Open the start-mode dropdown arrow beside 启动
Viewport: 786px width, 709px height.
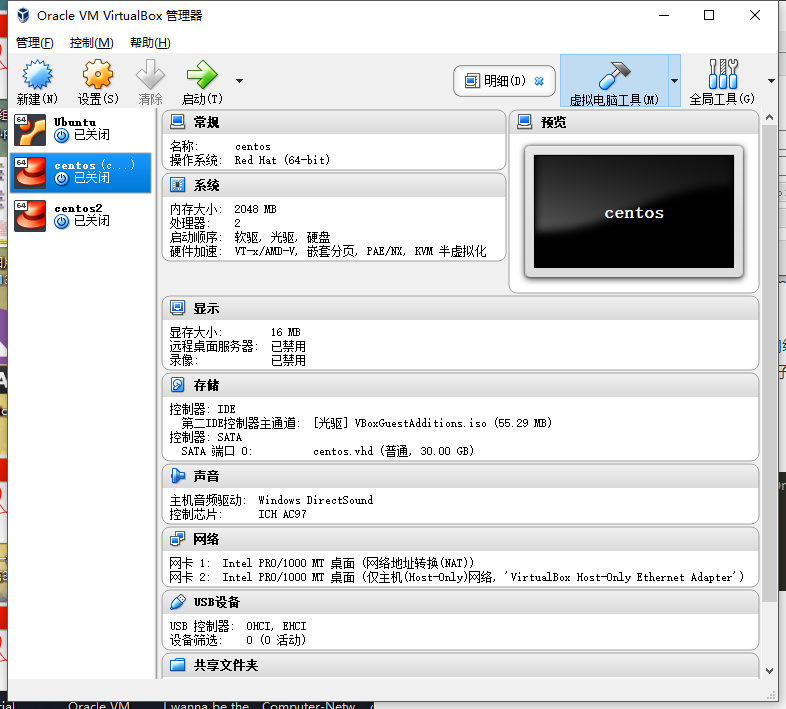(x=240, y=81)
